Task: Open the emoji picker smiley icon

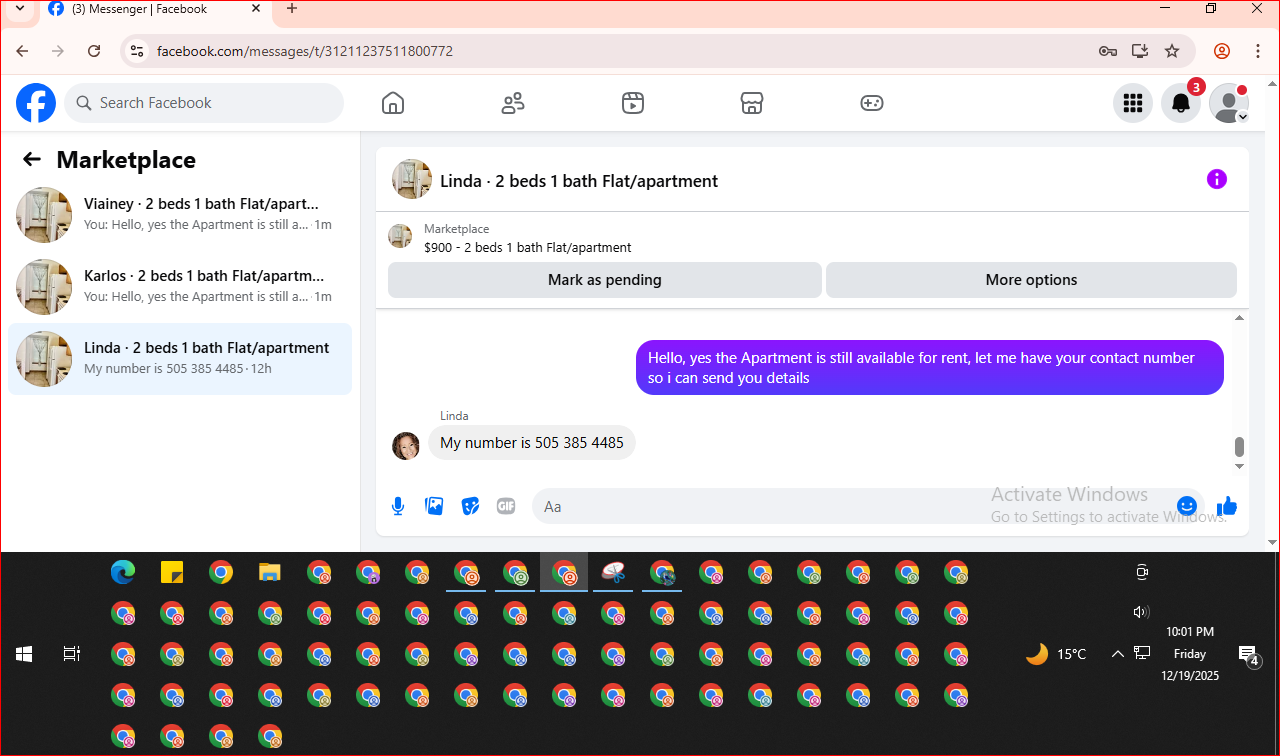Action: 1187,506
